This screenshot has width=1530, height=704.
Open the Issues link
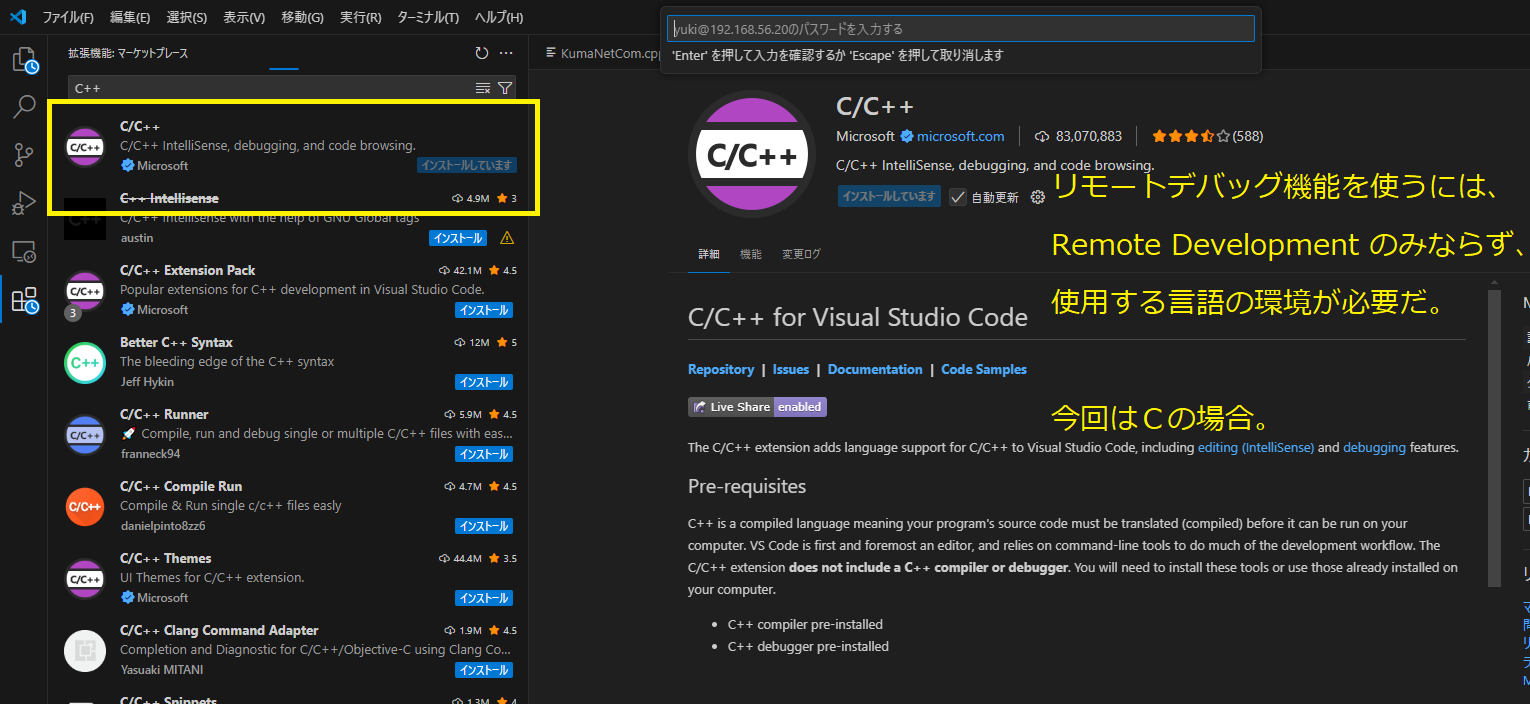tap(791, 369)
